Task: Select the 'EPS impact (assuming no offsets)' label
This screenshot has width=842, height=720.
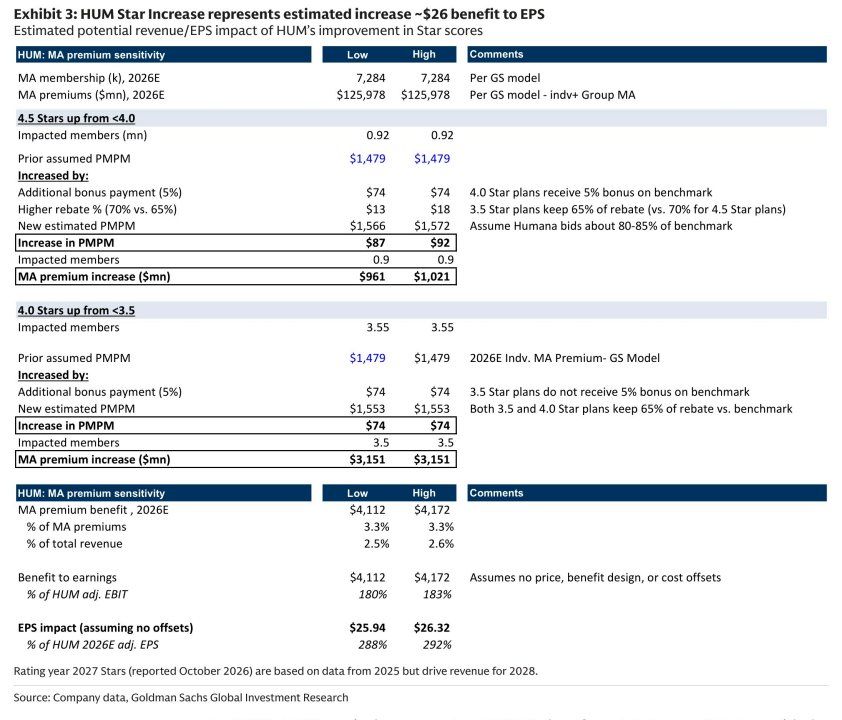Action: pyautogui.click(x=106, y=628)
